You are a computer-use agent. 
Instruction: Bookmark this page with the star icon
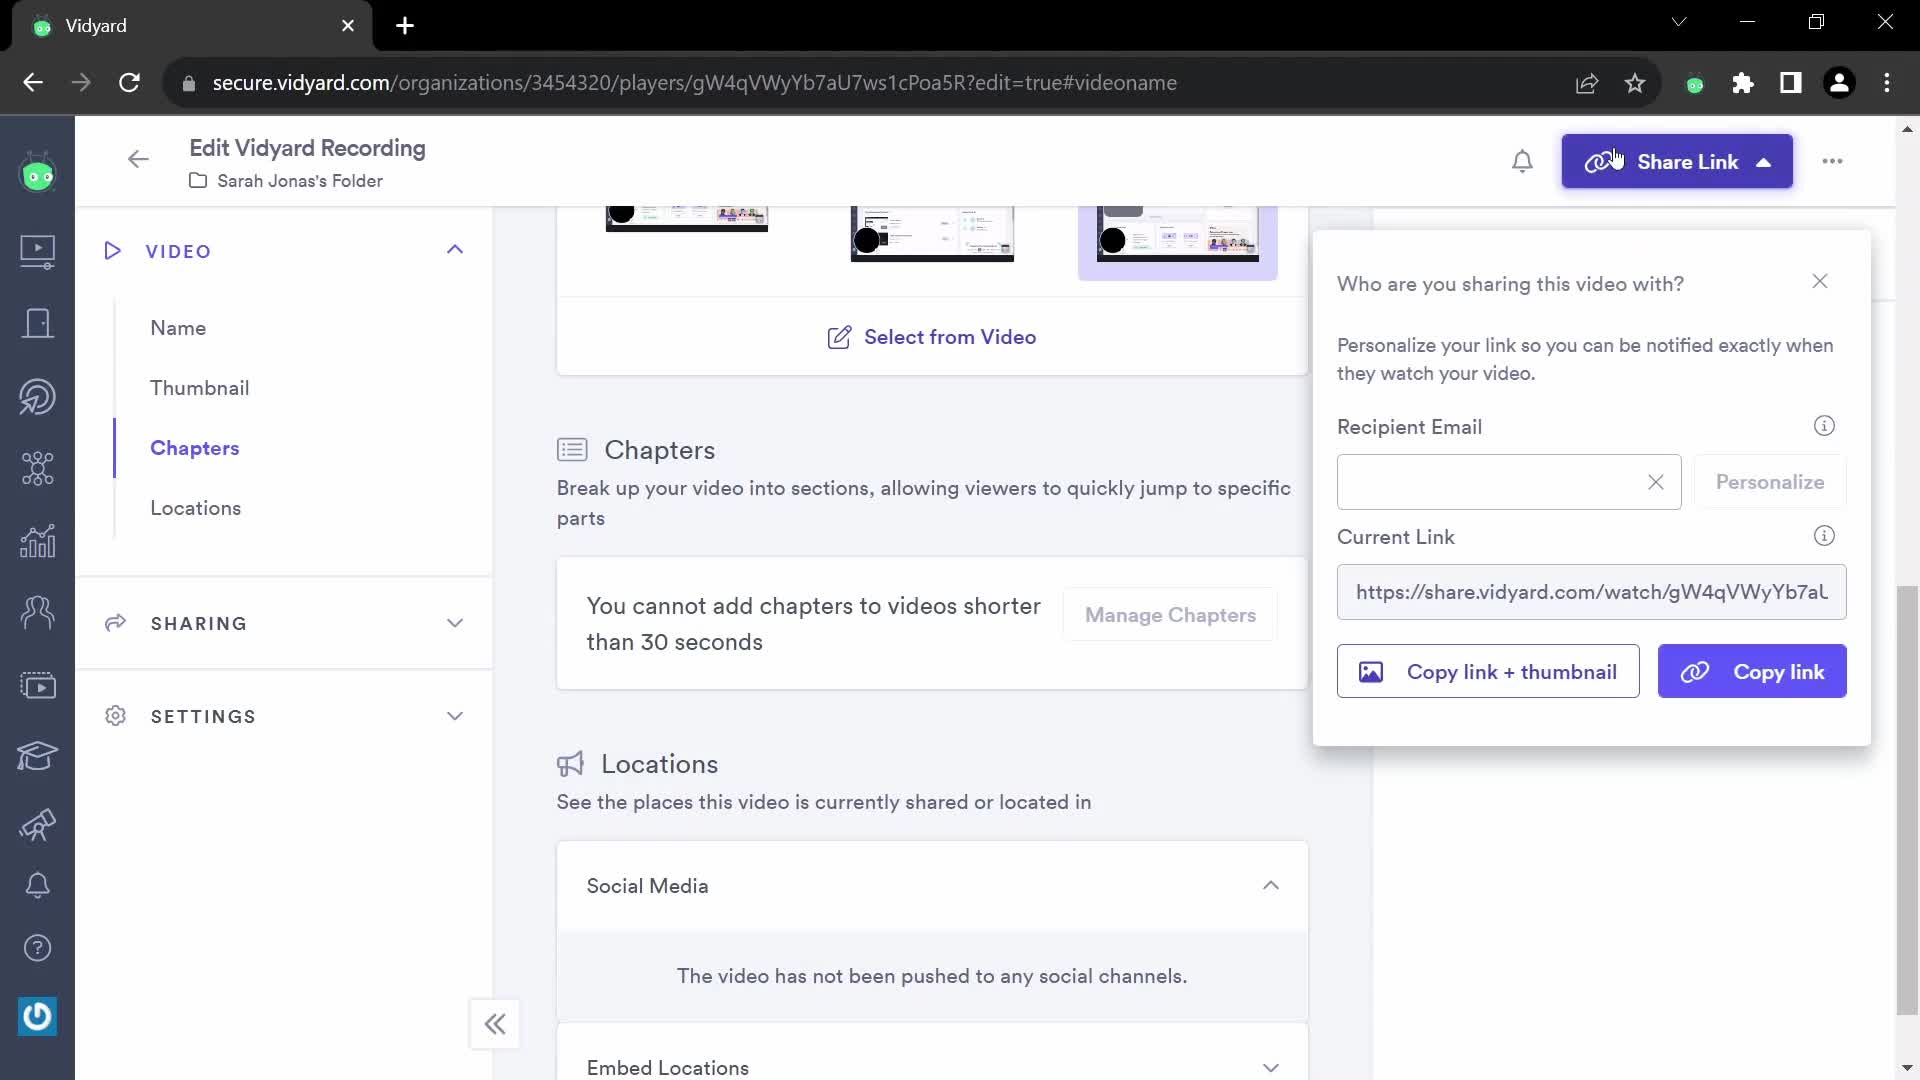[1635, 83]
